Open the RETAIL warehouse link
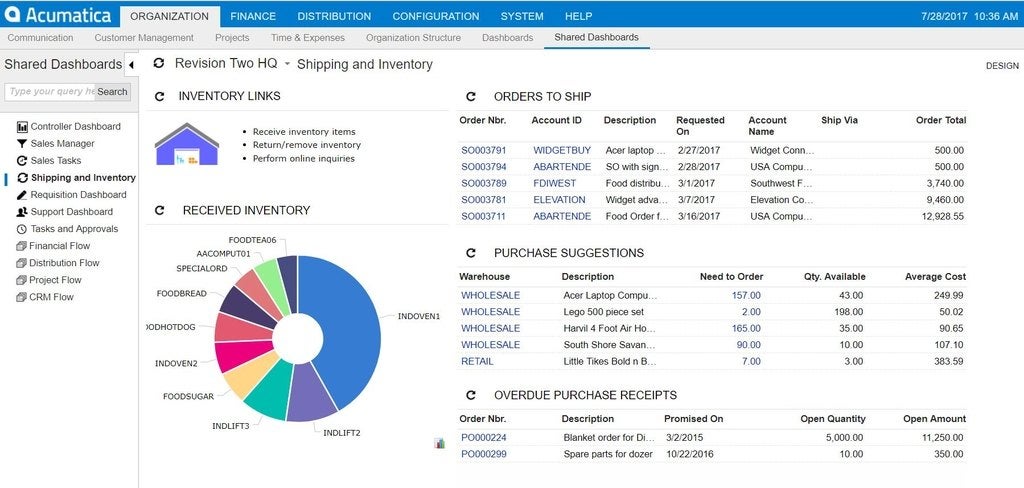1024x488 pixels. tap(477, 361)
